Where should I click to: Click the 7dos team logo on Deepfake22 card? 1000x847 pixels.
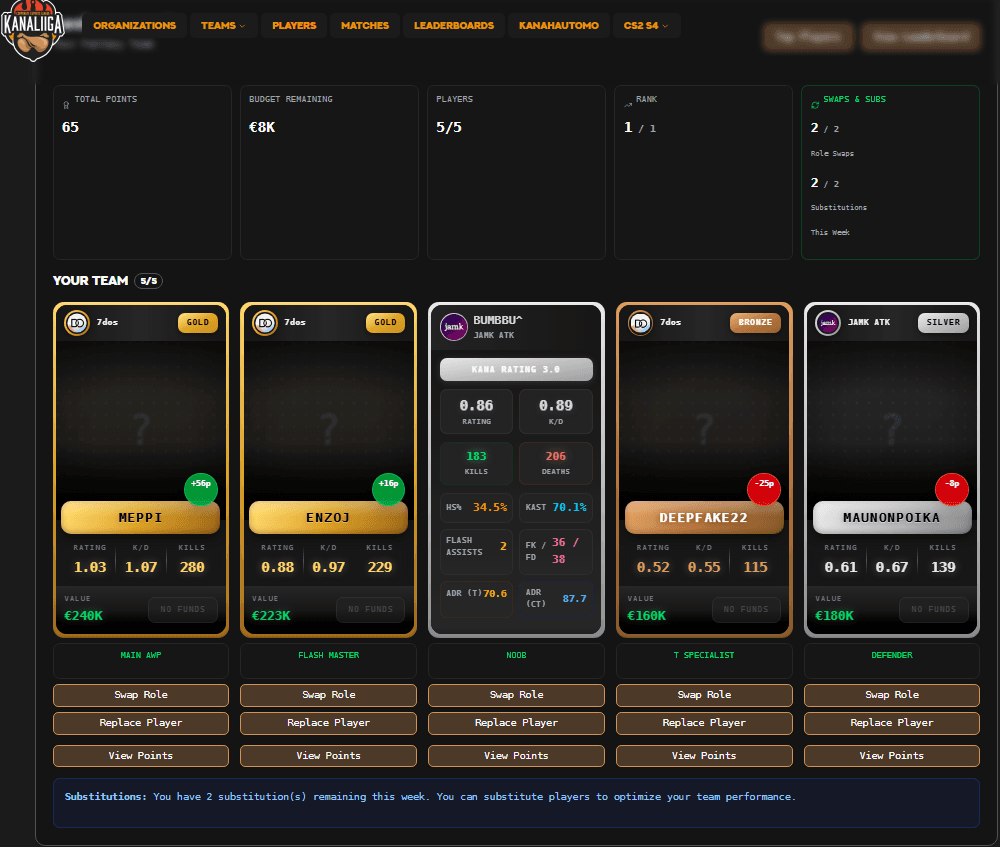(x=640, y=323)
